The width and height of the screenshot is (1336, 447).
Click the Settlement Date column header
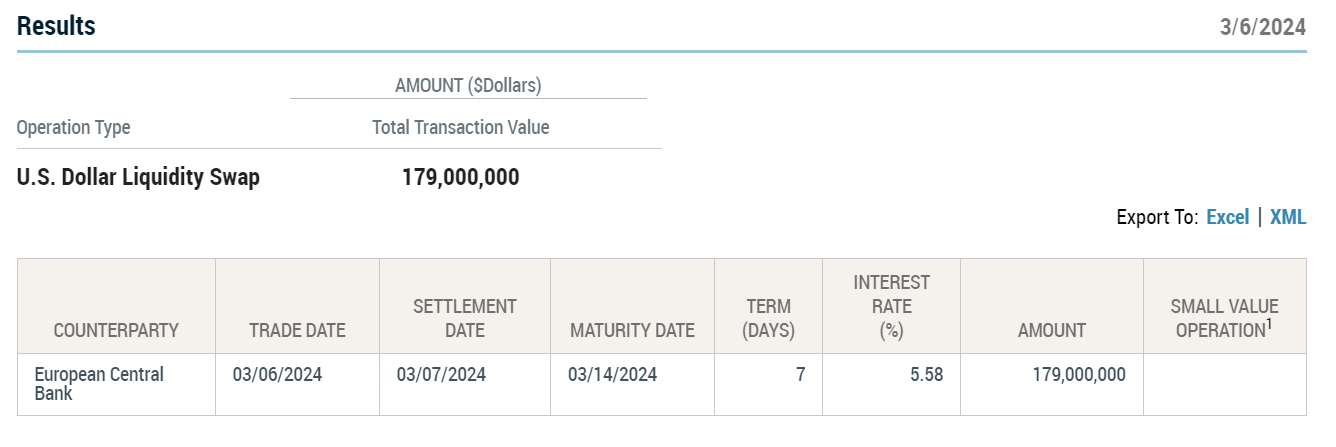tap(464, 318)
